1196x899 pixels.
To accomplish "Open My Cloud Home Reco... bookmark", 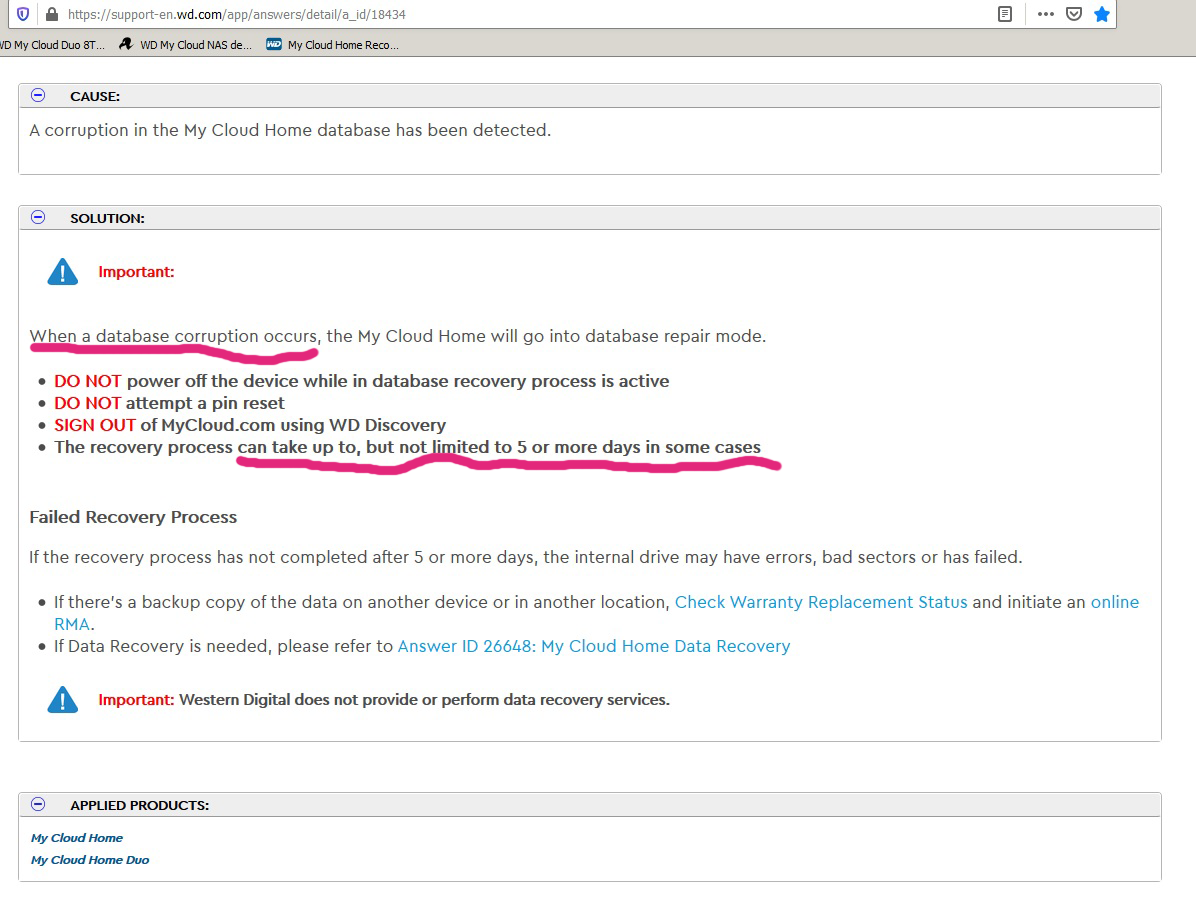I will pyautogui.click(x=333, y=45).
